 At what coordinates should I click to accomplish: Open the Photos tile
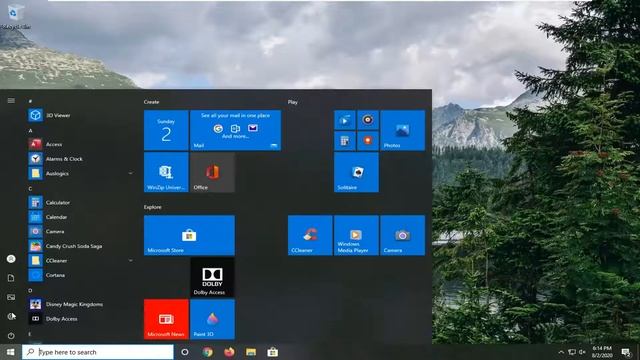[402, 130]
